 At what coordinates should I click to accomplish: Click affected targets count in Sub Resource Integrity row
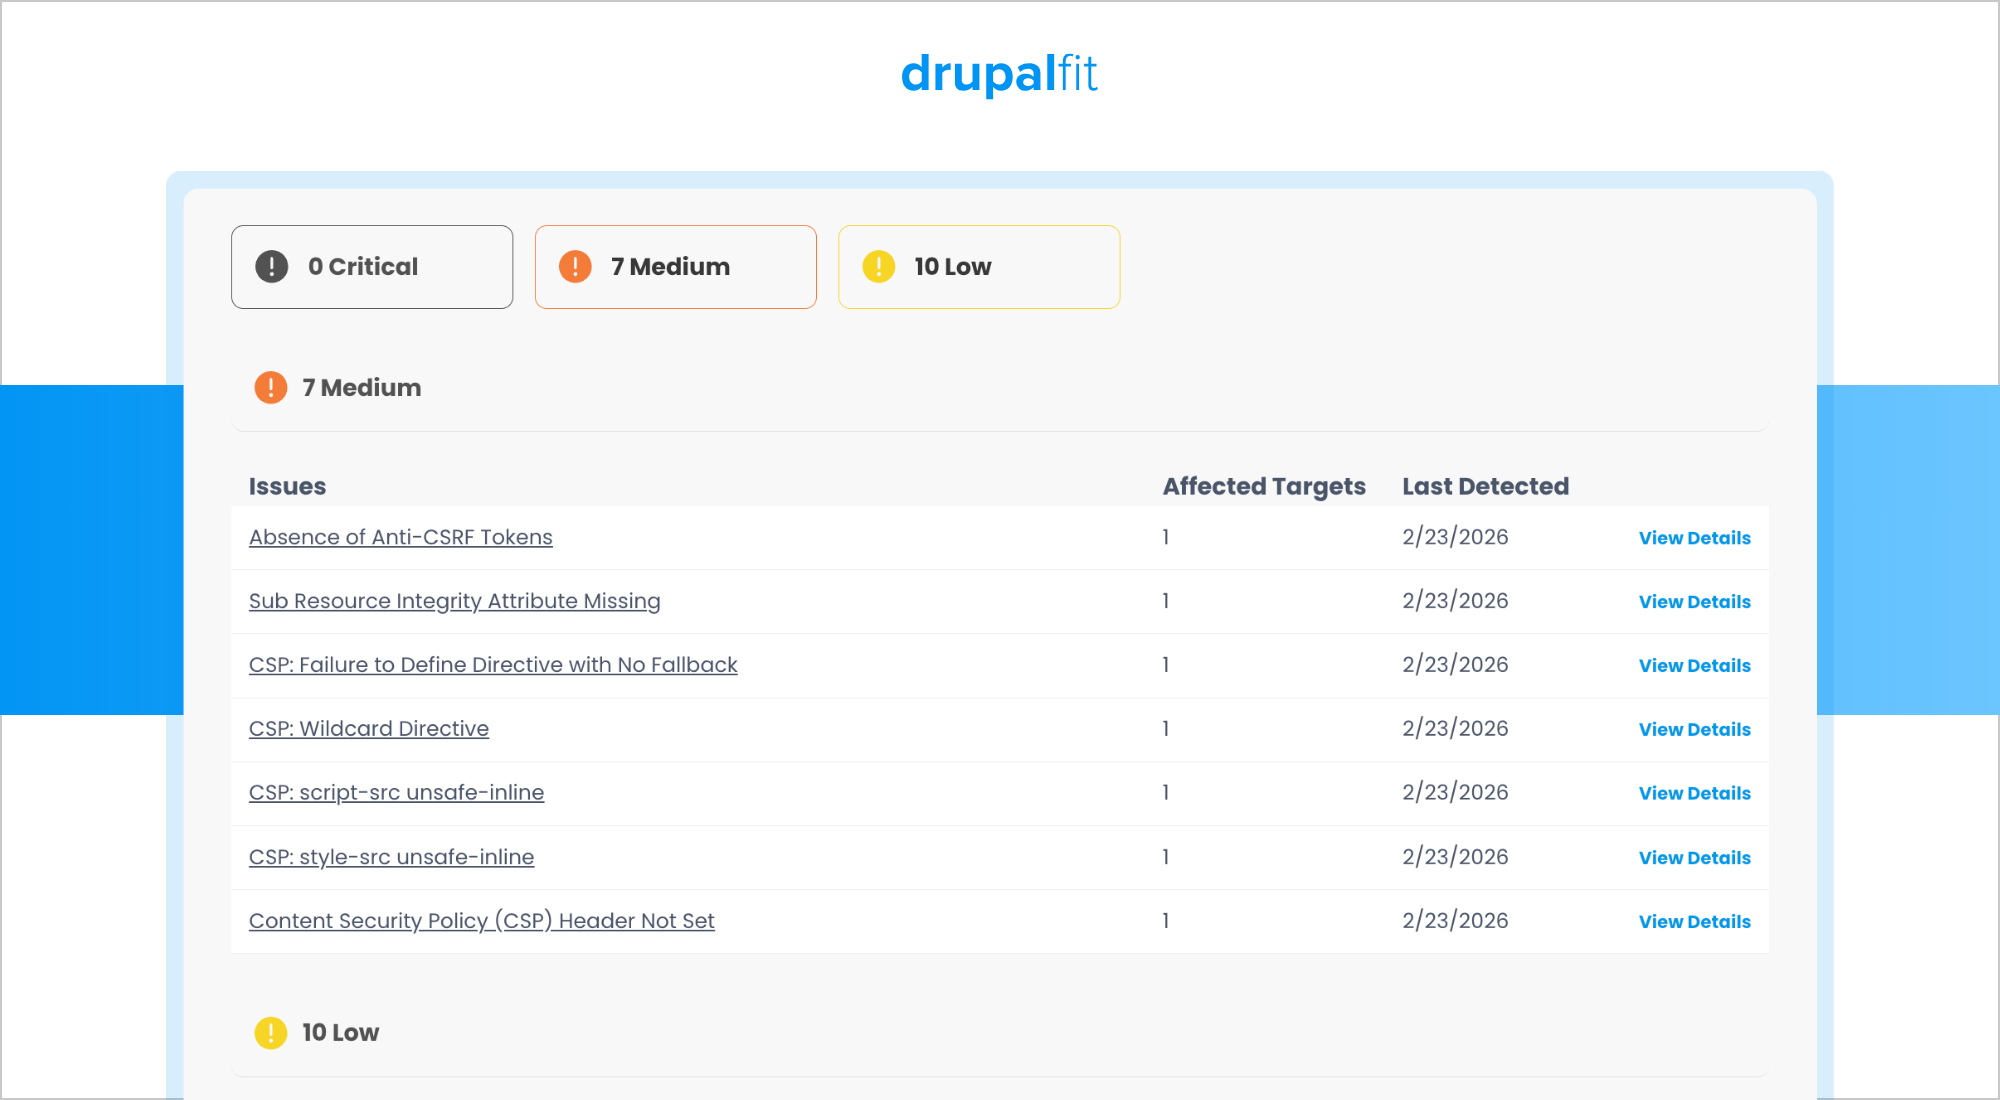(1166, 602)
